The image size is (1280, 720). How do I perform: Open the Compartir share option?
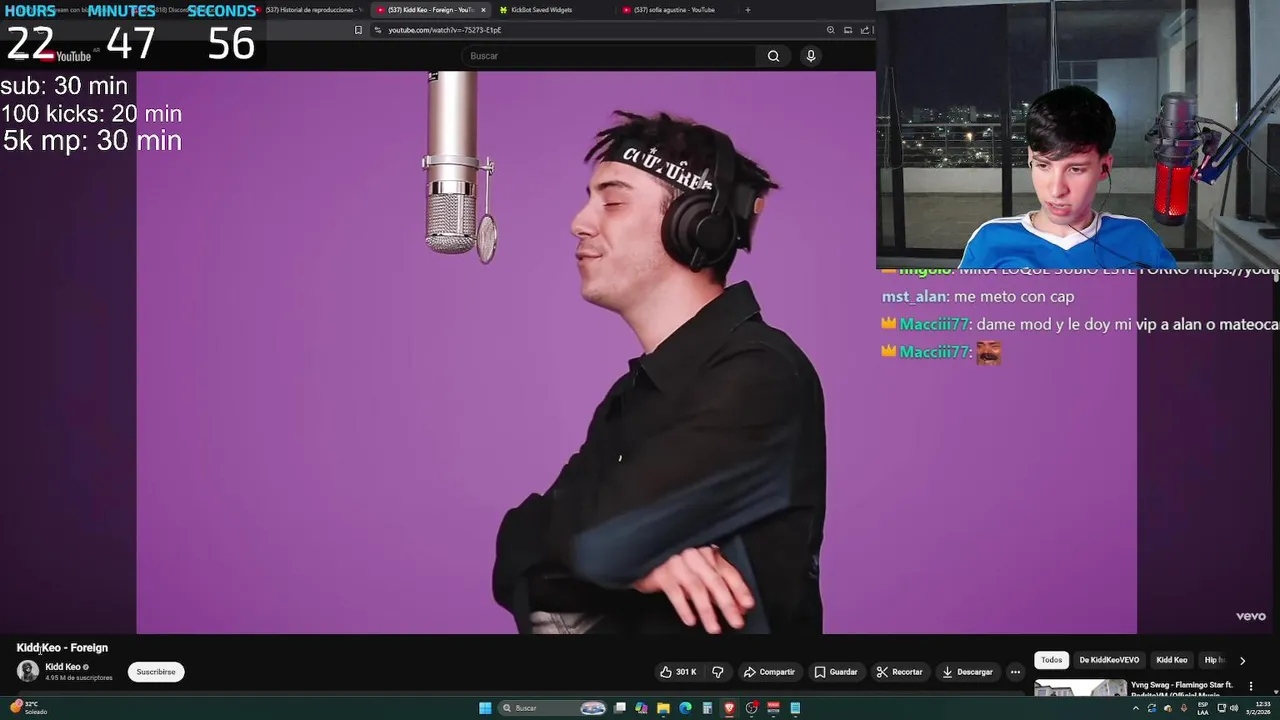point(769,672)
